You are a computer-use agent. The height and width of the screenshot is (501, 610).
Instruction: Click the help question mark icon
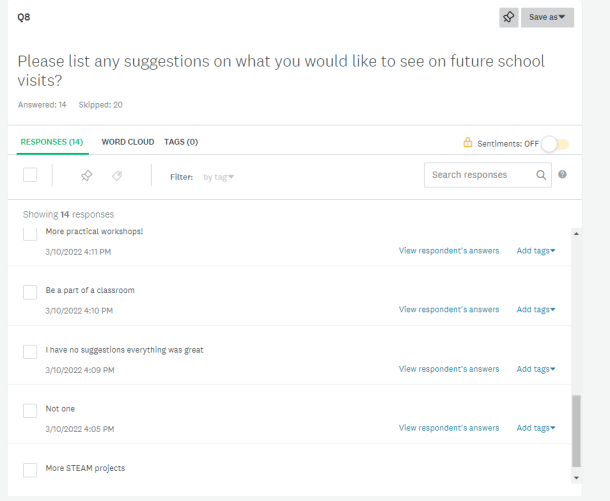563,175
